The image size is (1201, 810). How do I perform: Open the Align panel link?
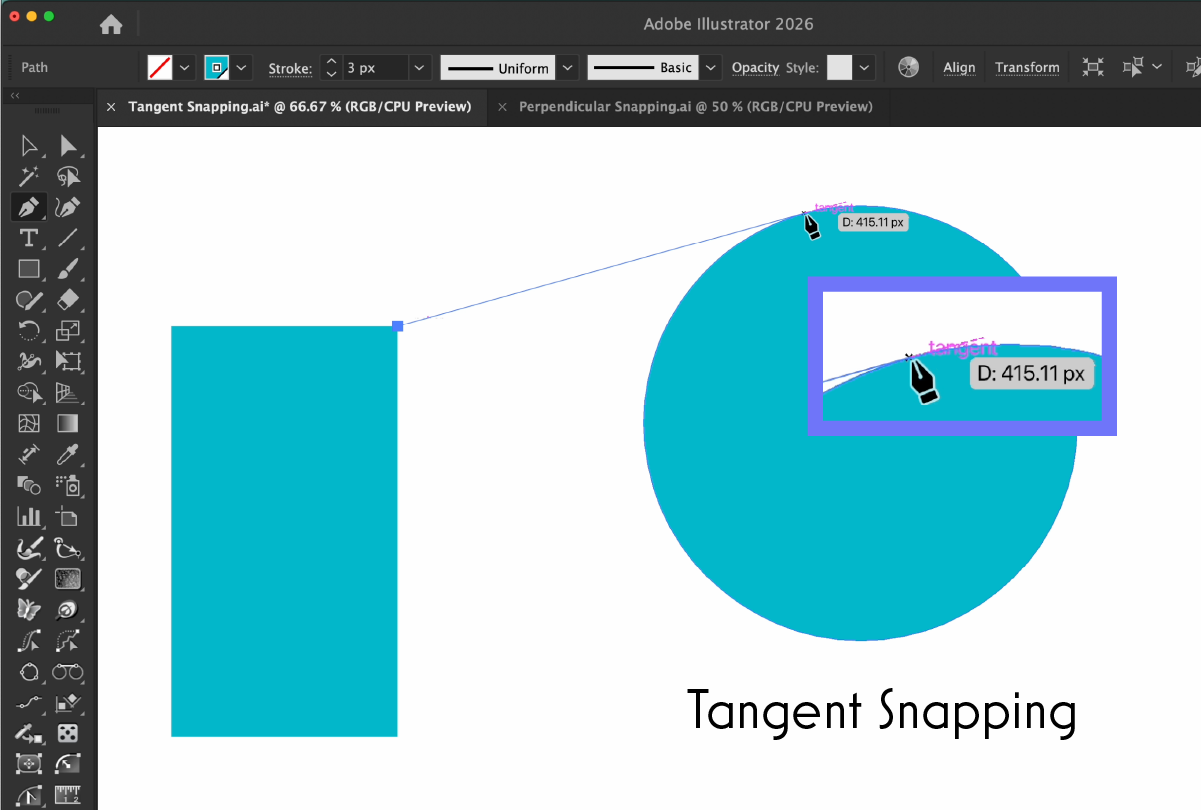[959, 67]
